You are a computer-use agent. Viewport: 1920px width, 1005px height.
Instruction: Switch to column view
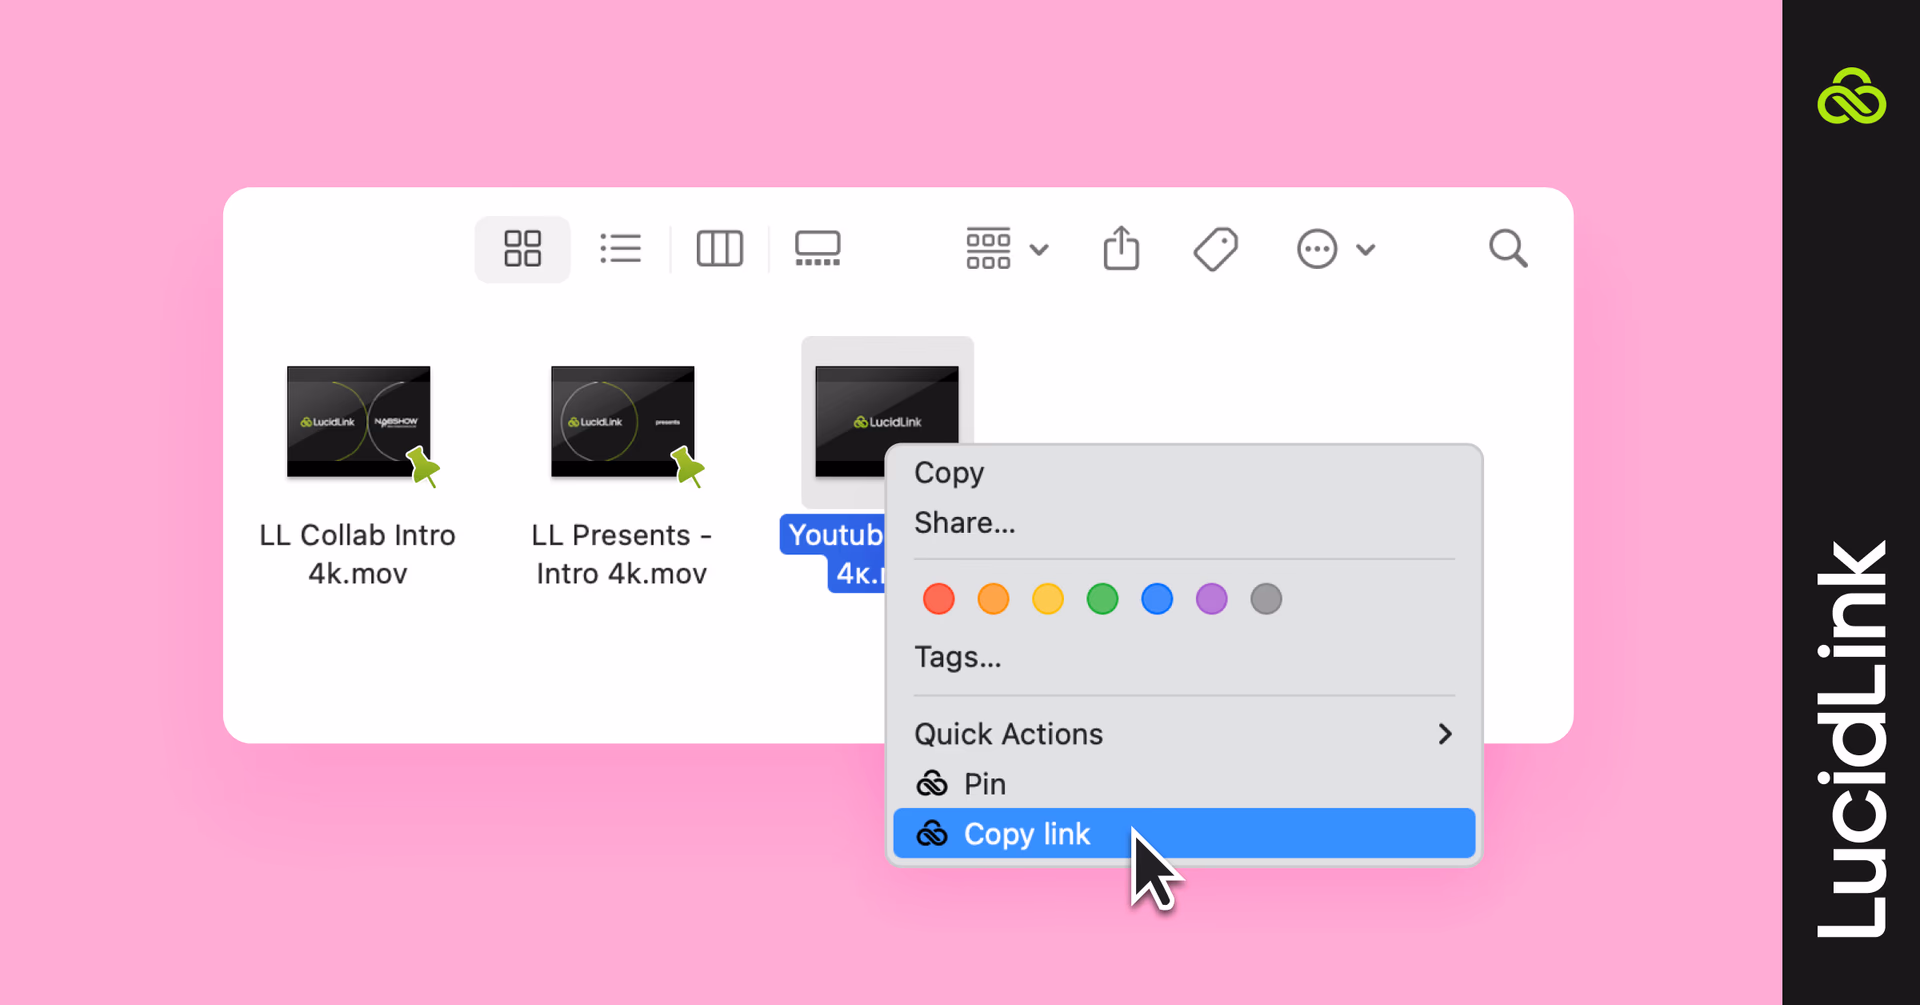(720, 249)
